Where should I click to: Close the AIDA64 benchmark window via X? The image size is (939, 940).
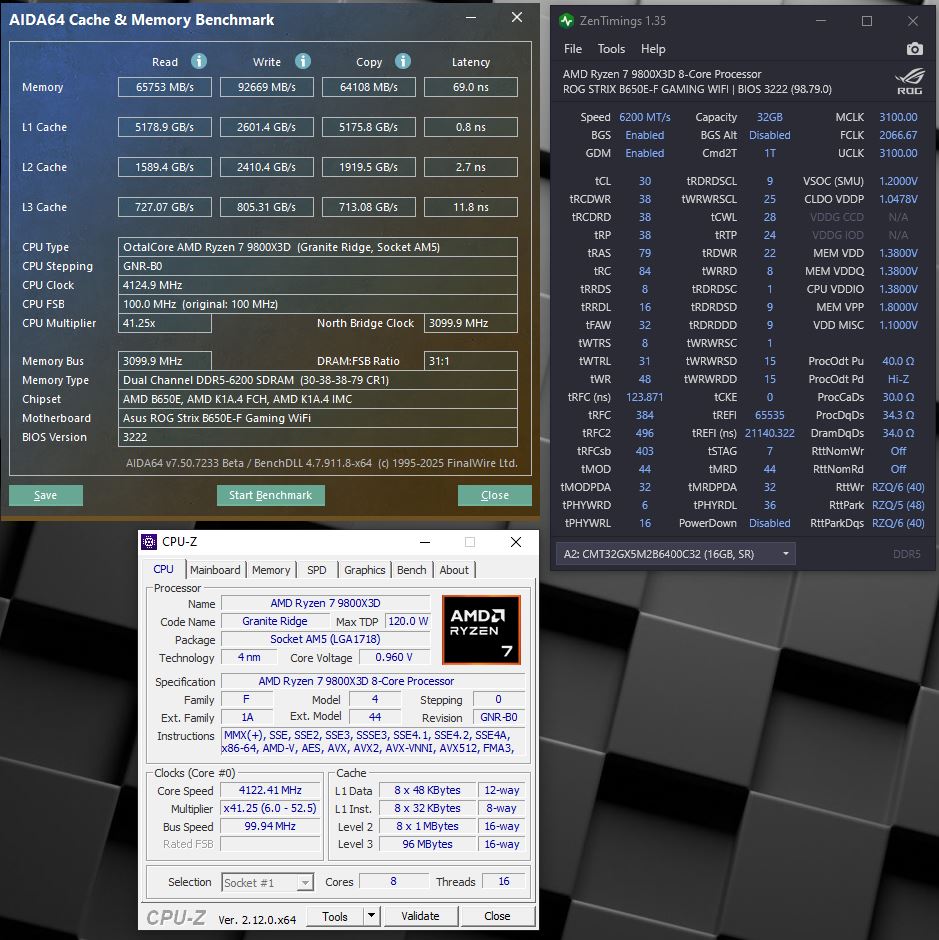[x=517, y=17]
